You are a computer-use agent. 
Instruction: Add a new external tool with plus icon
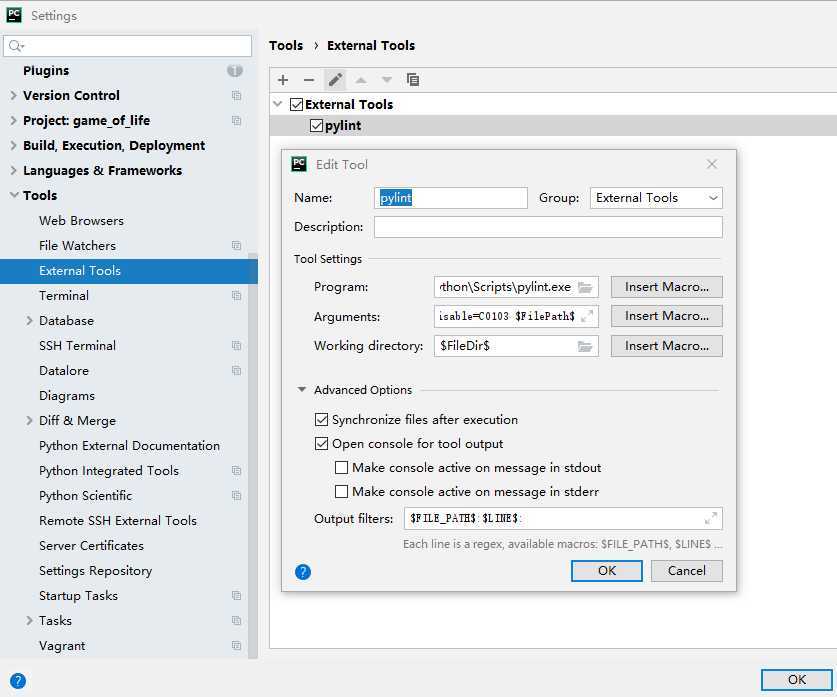(x=283, y=80)
